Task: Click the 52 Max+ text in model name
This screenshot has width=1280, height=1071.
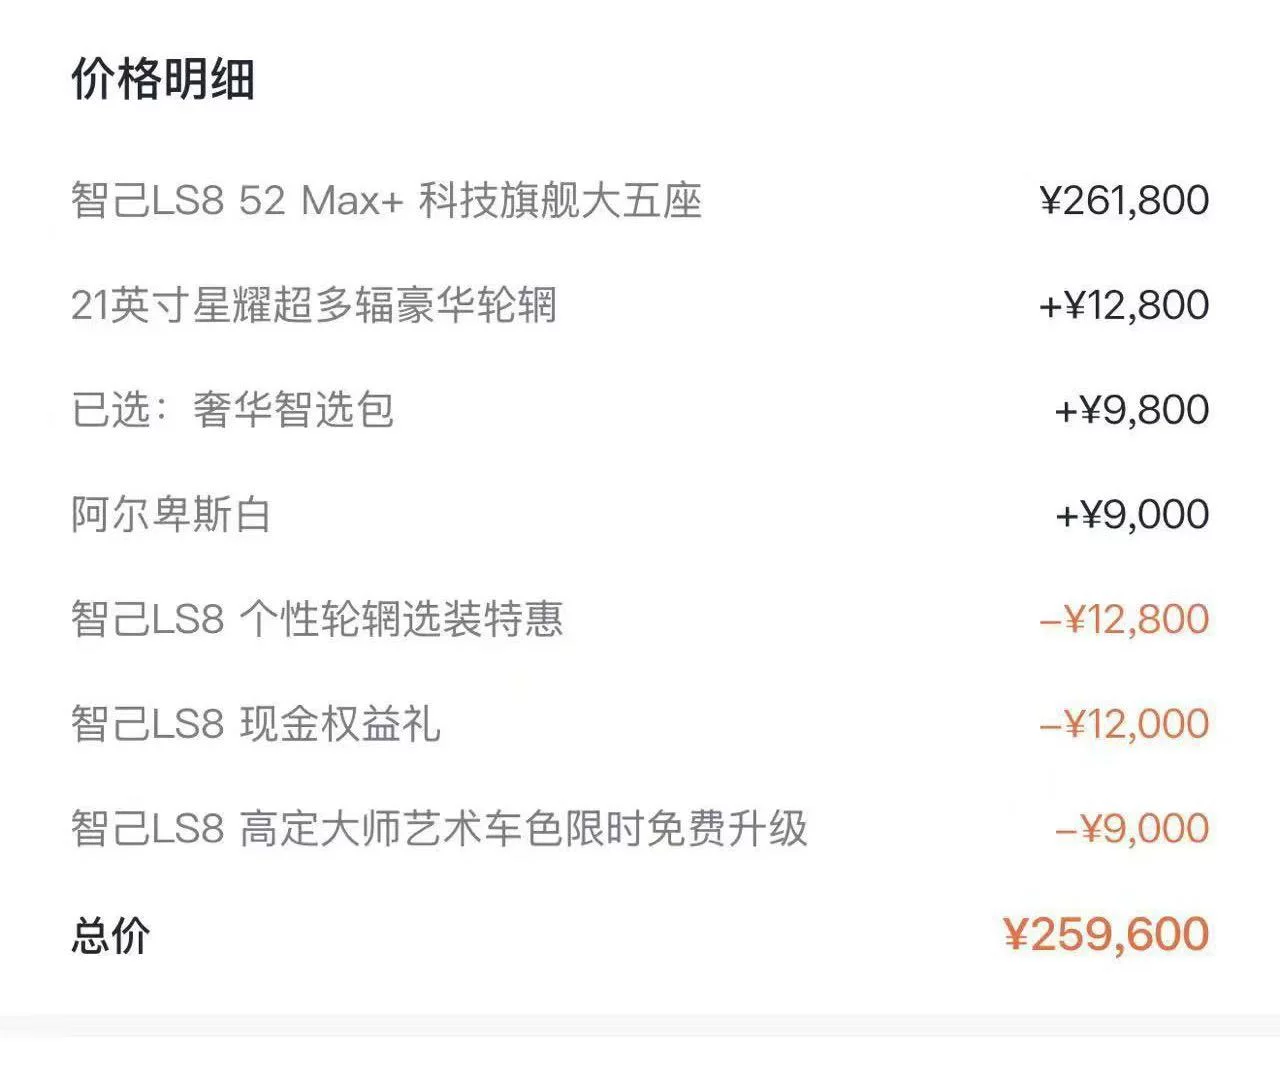Action: (321, 200)
